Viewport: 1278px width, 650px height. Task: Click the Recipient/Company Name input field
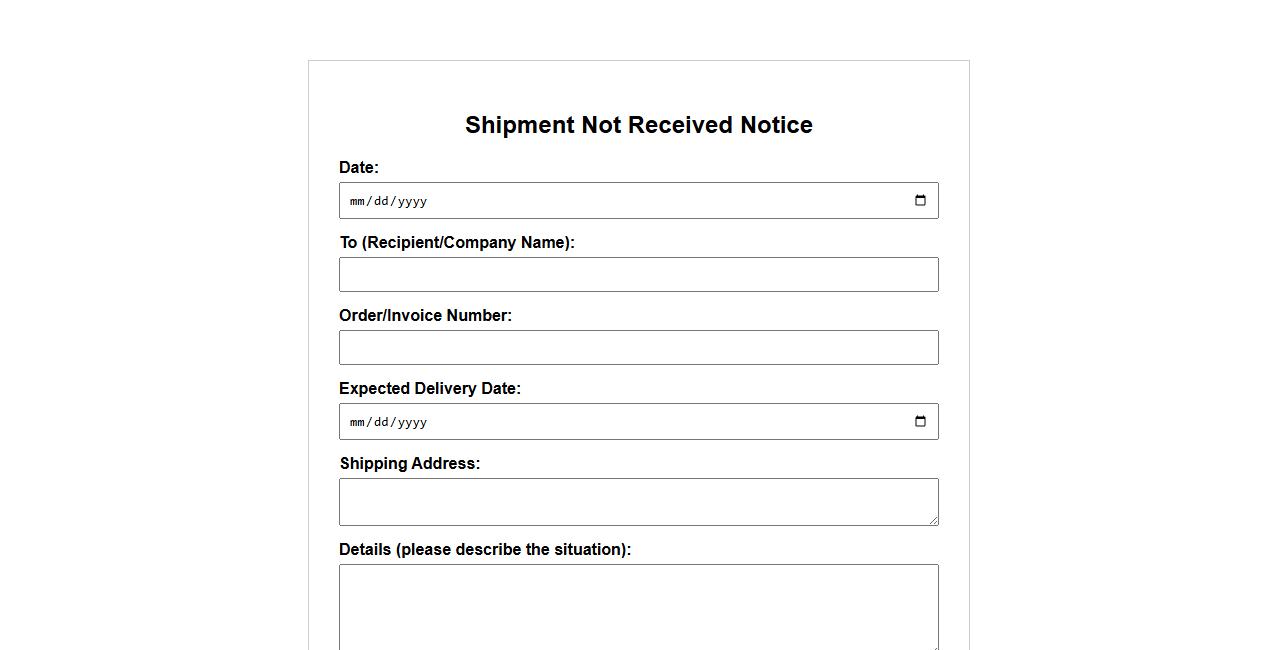click(x=638, y=275)
